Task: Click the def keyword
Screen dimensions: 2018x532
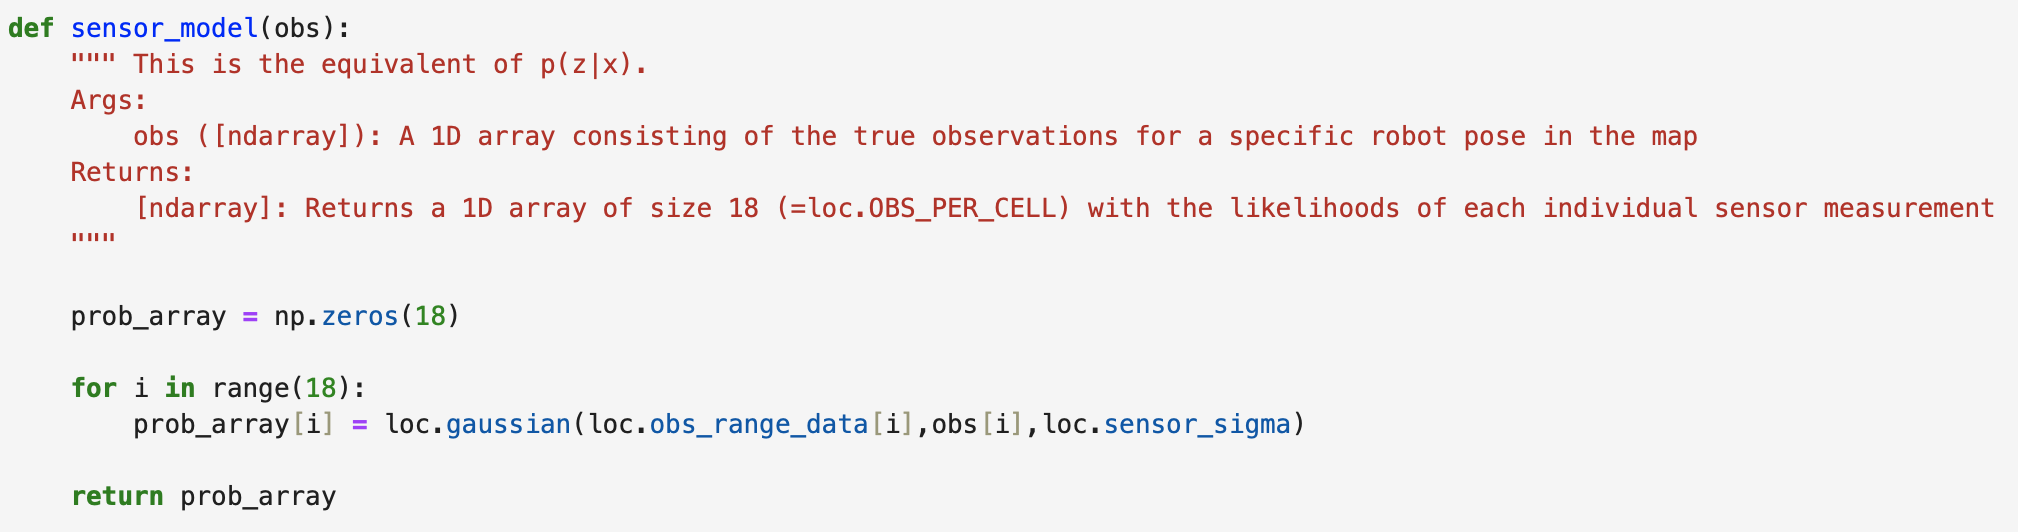Action: click(x=31, y=28)
